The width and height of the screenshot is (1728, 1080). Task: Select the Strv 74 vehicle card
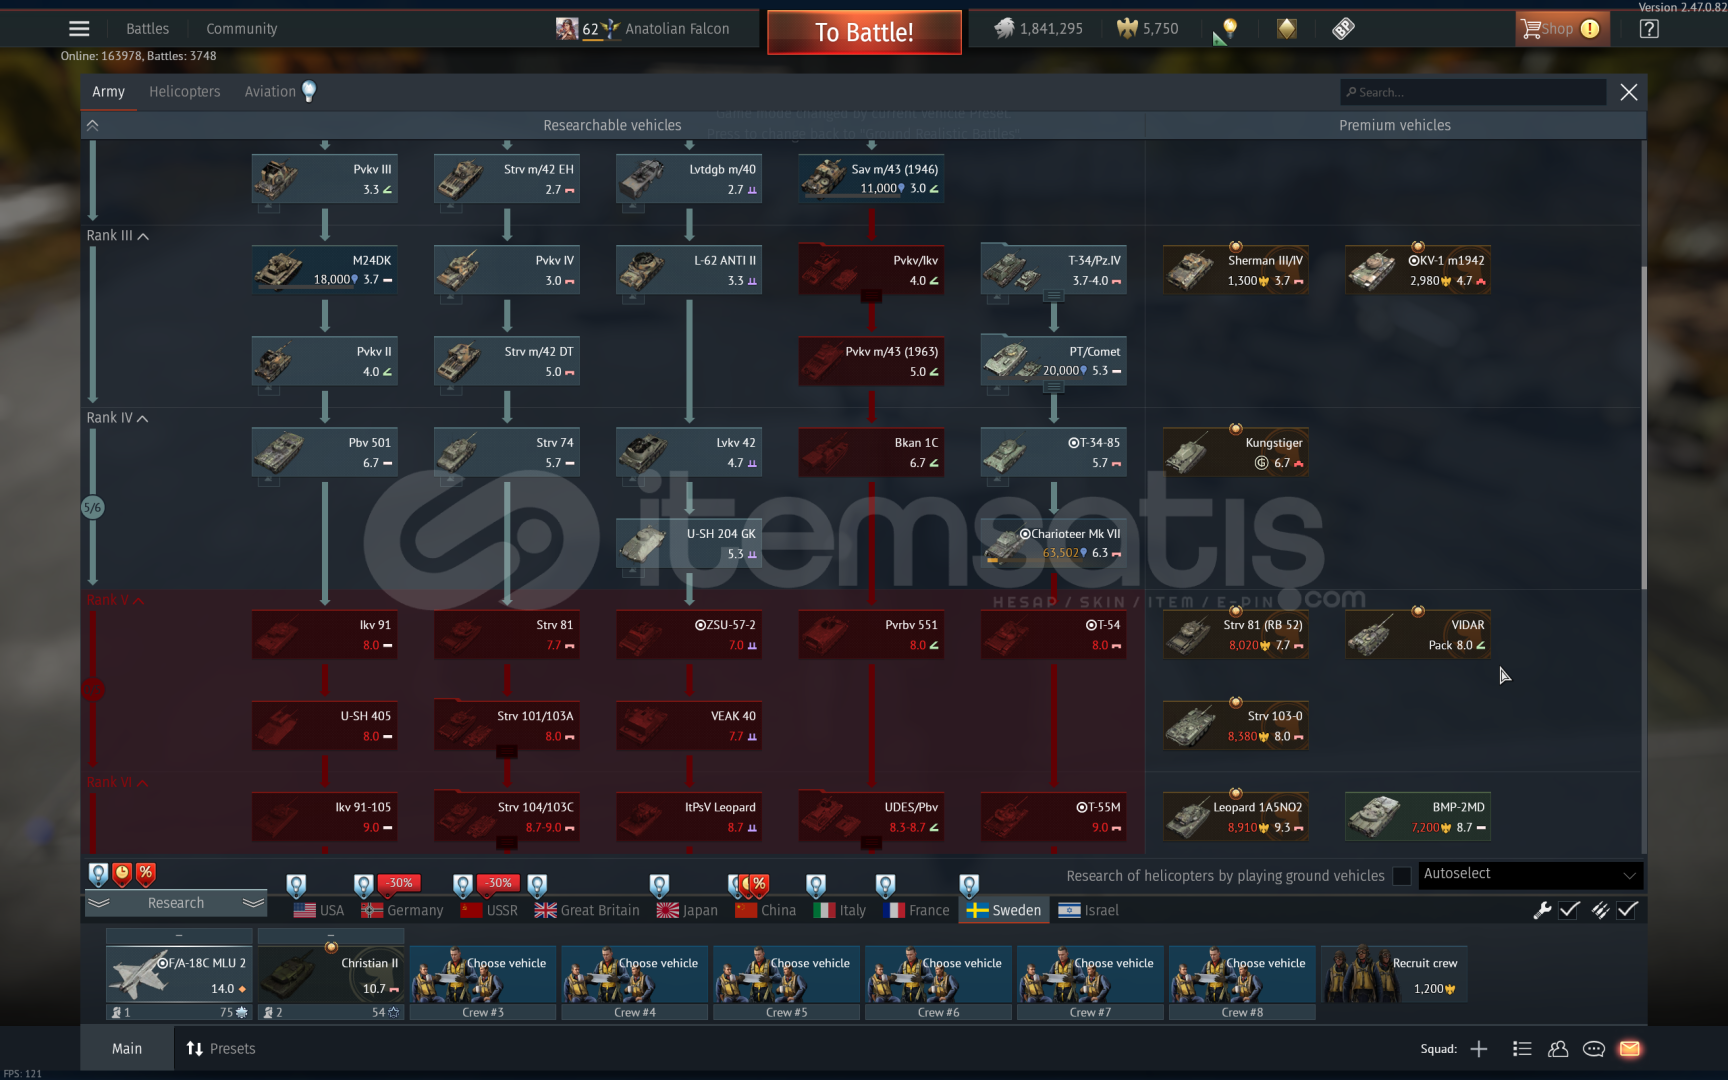[507, 453]
